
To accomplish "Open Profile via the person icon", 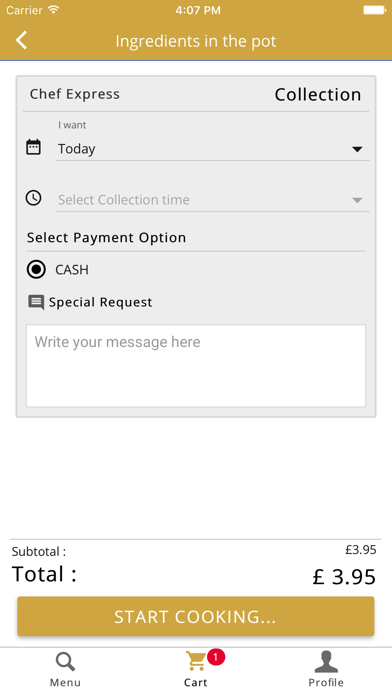I will pyautogui.click(x=326, y=662).
